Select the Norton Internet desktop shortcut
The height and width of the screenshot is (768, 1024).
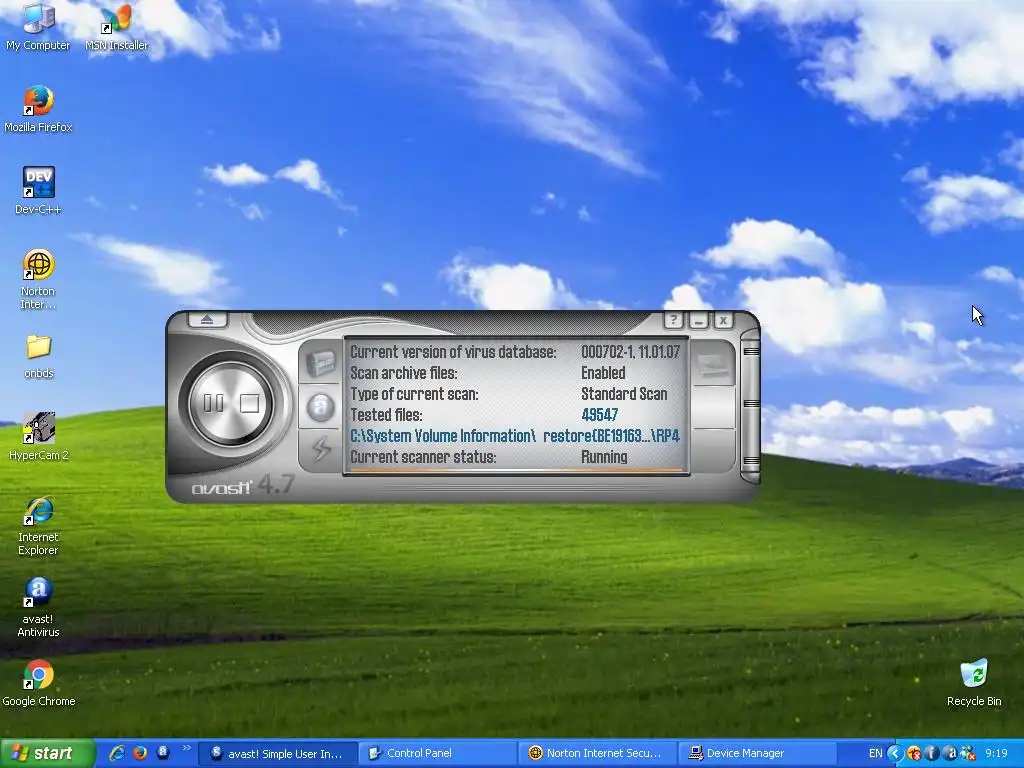(x=38, y=280)
